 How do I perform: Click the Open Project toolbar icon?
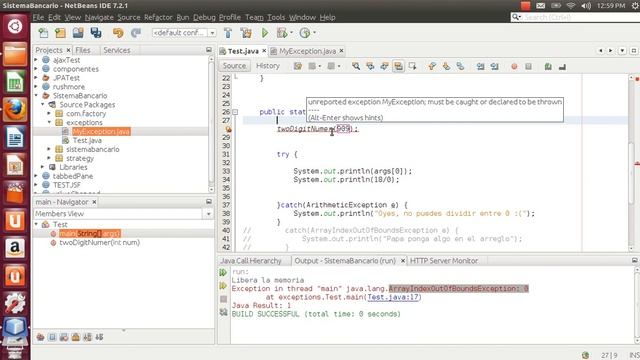tap(78, 33)
